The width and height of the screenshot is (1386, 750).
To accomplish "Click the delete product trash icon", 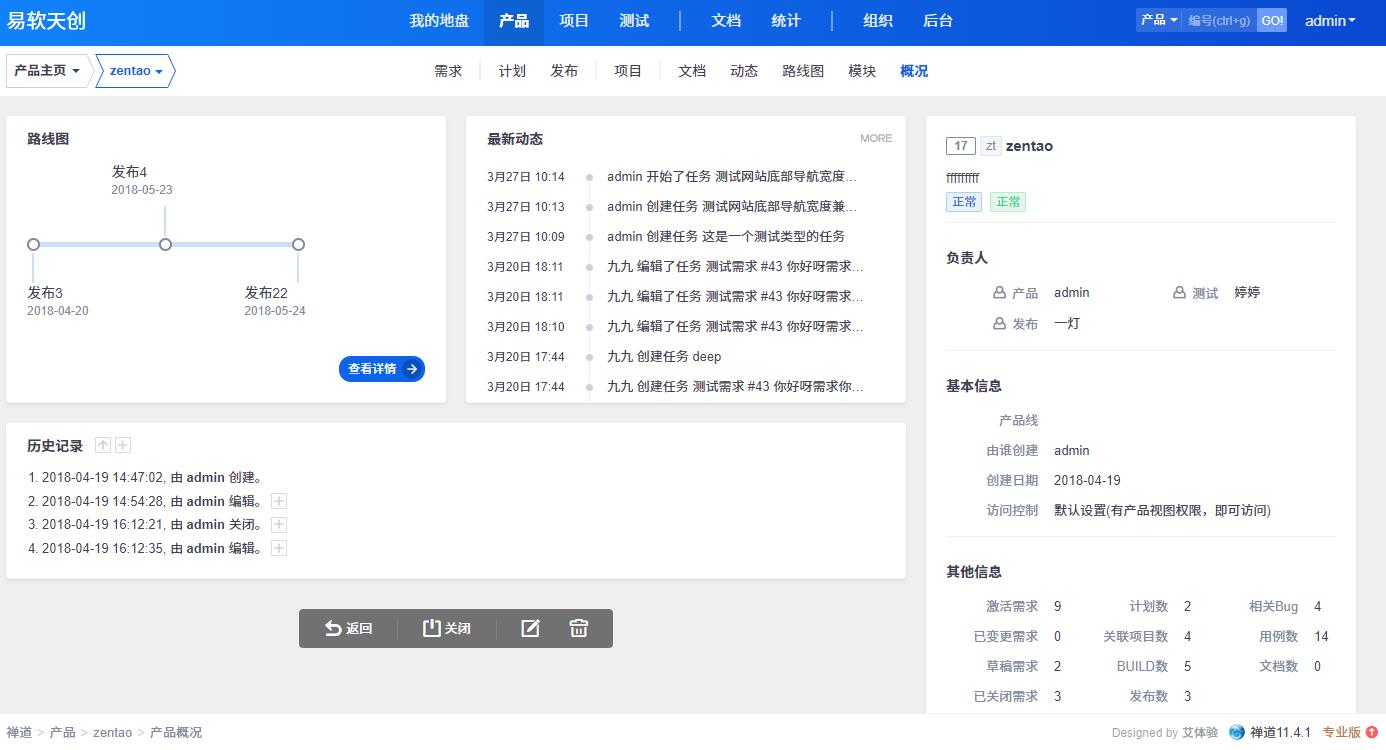I will (x=579, y=628).
